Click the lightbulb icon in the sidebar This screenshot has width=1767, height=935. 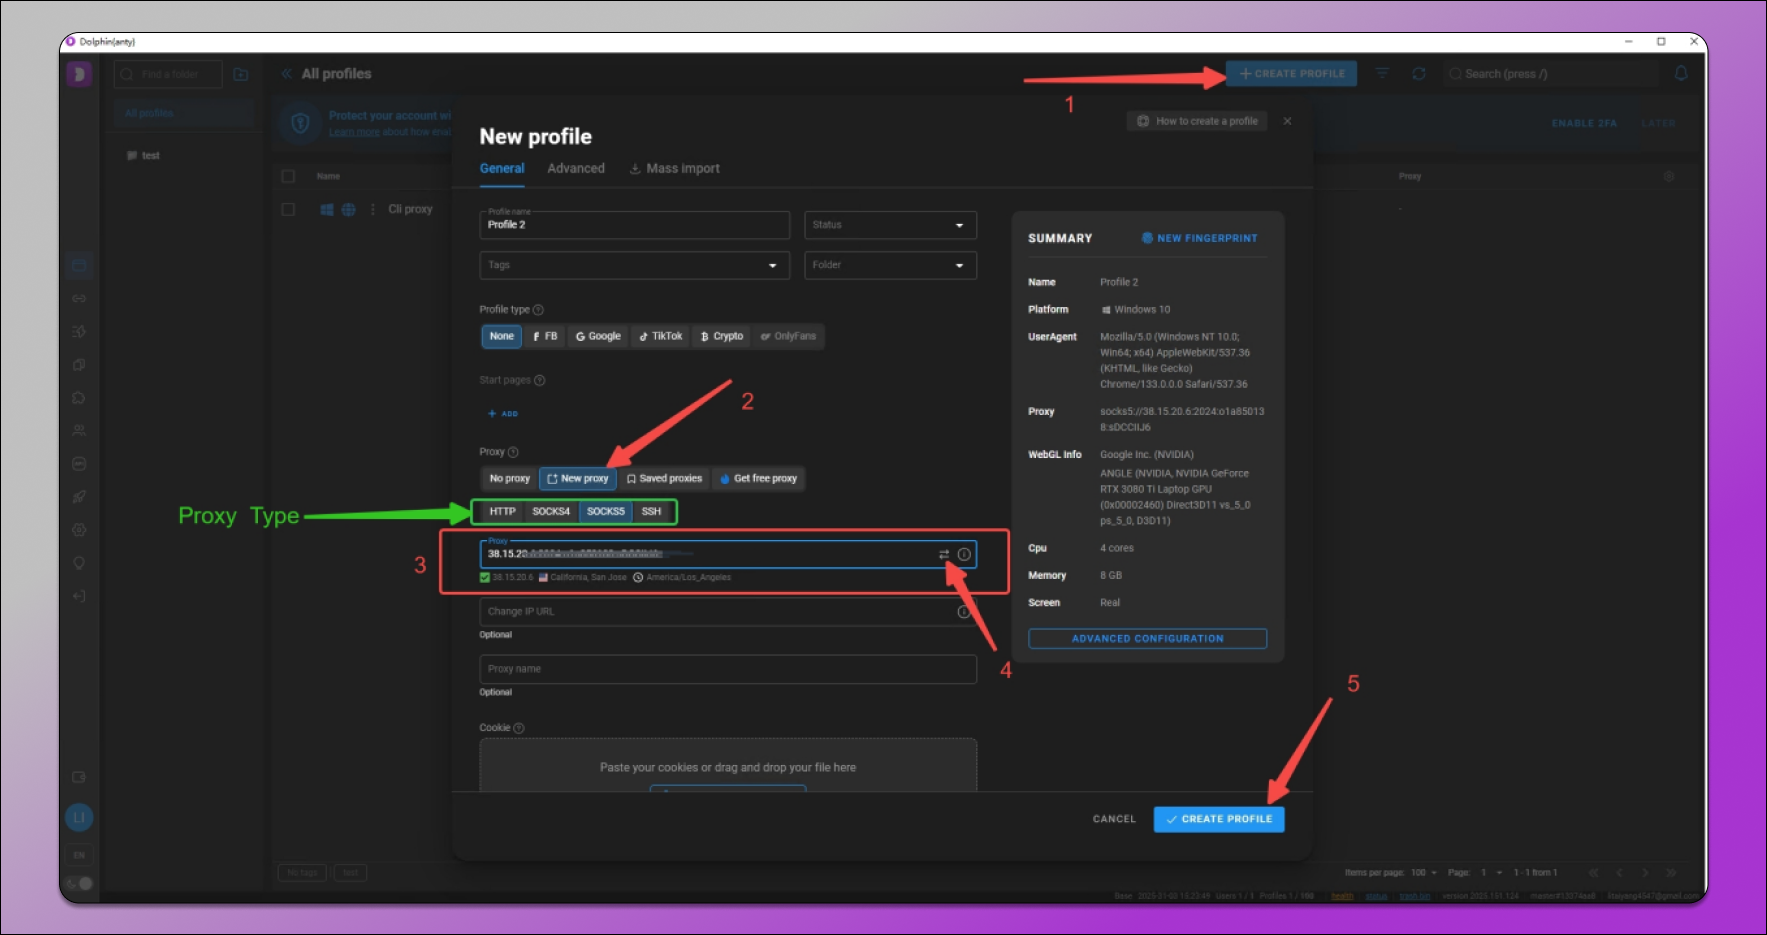[79, 563]
